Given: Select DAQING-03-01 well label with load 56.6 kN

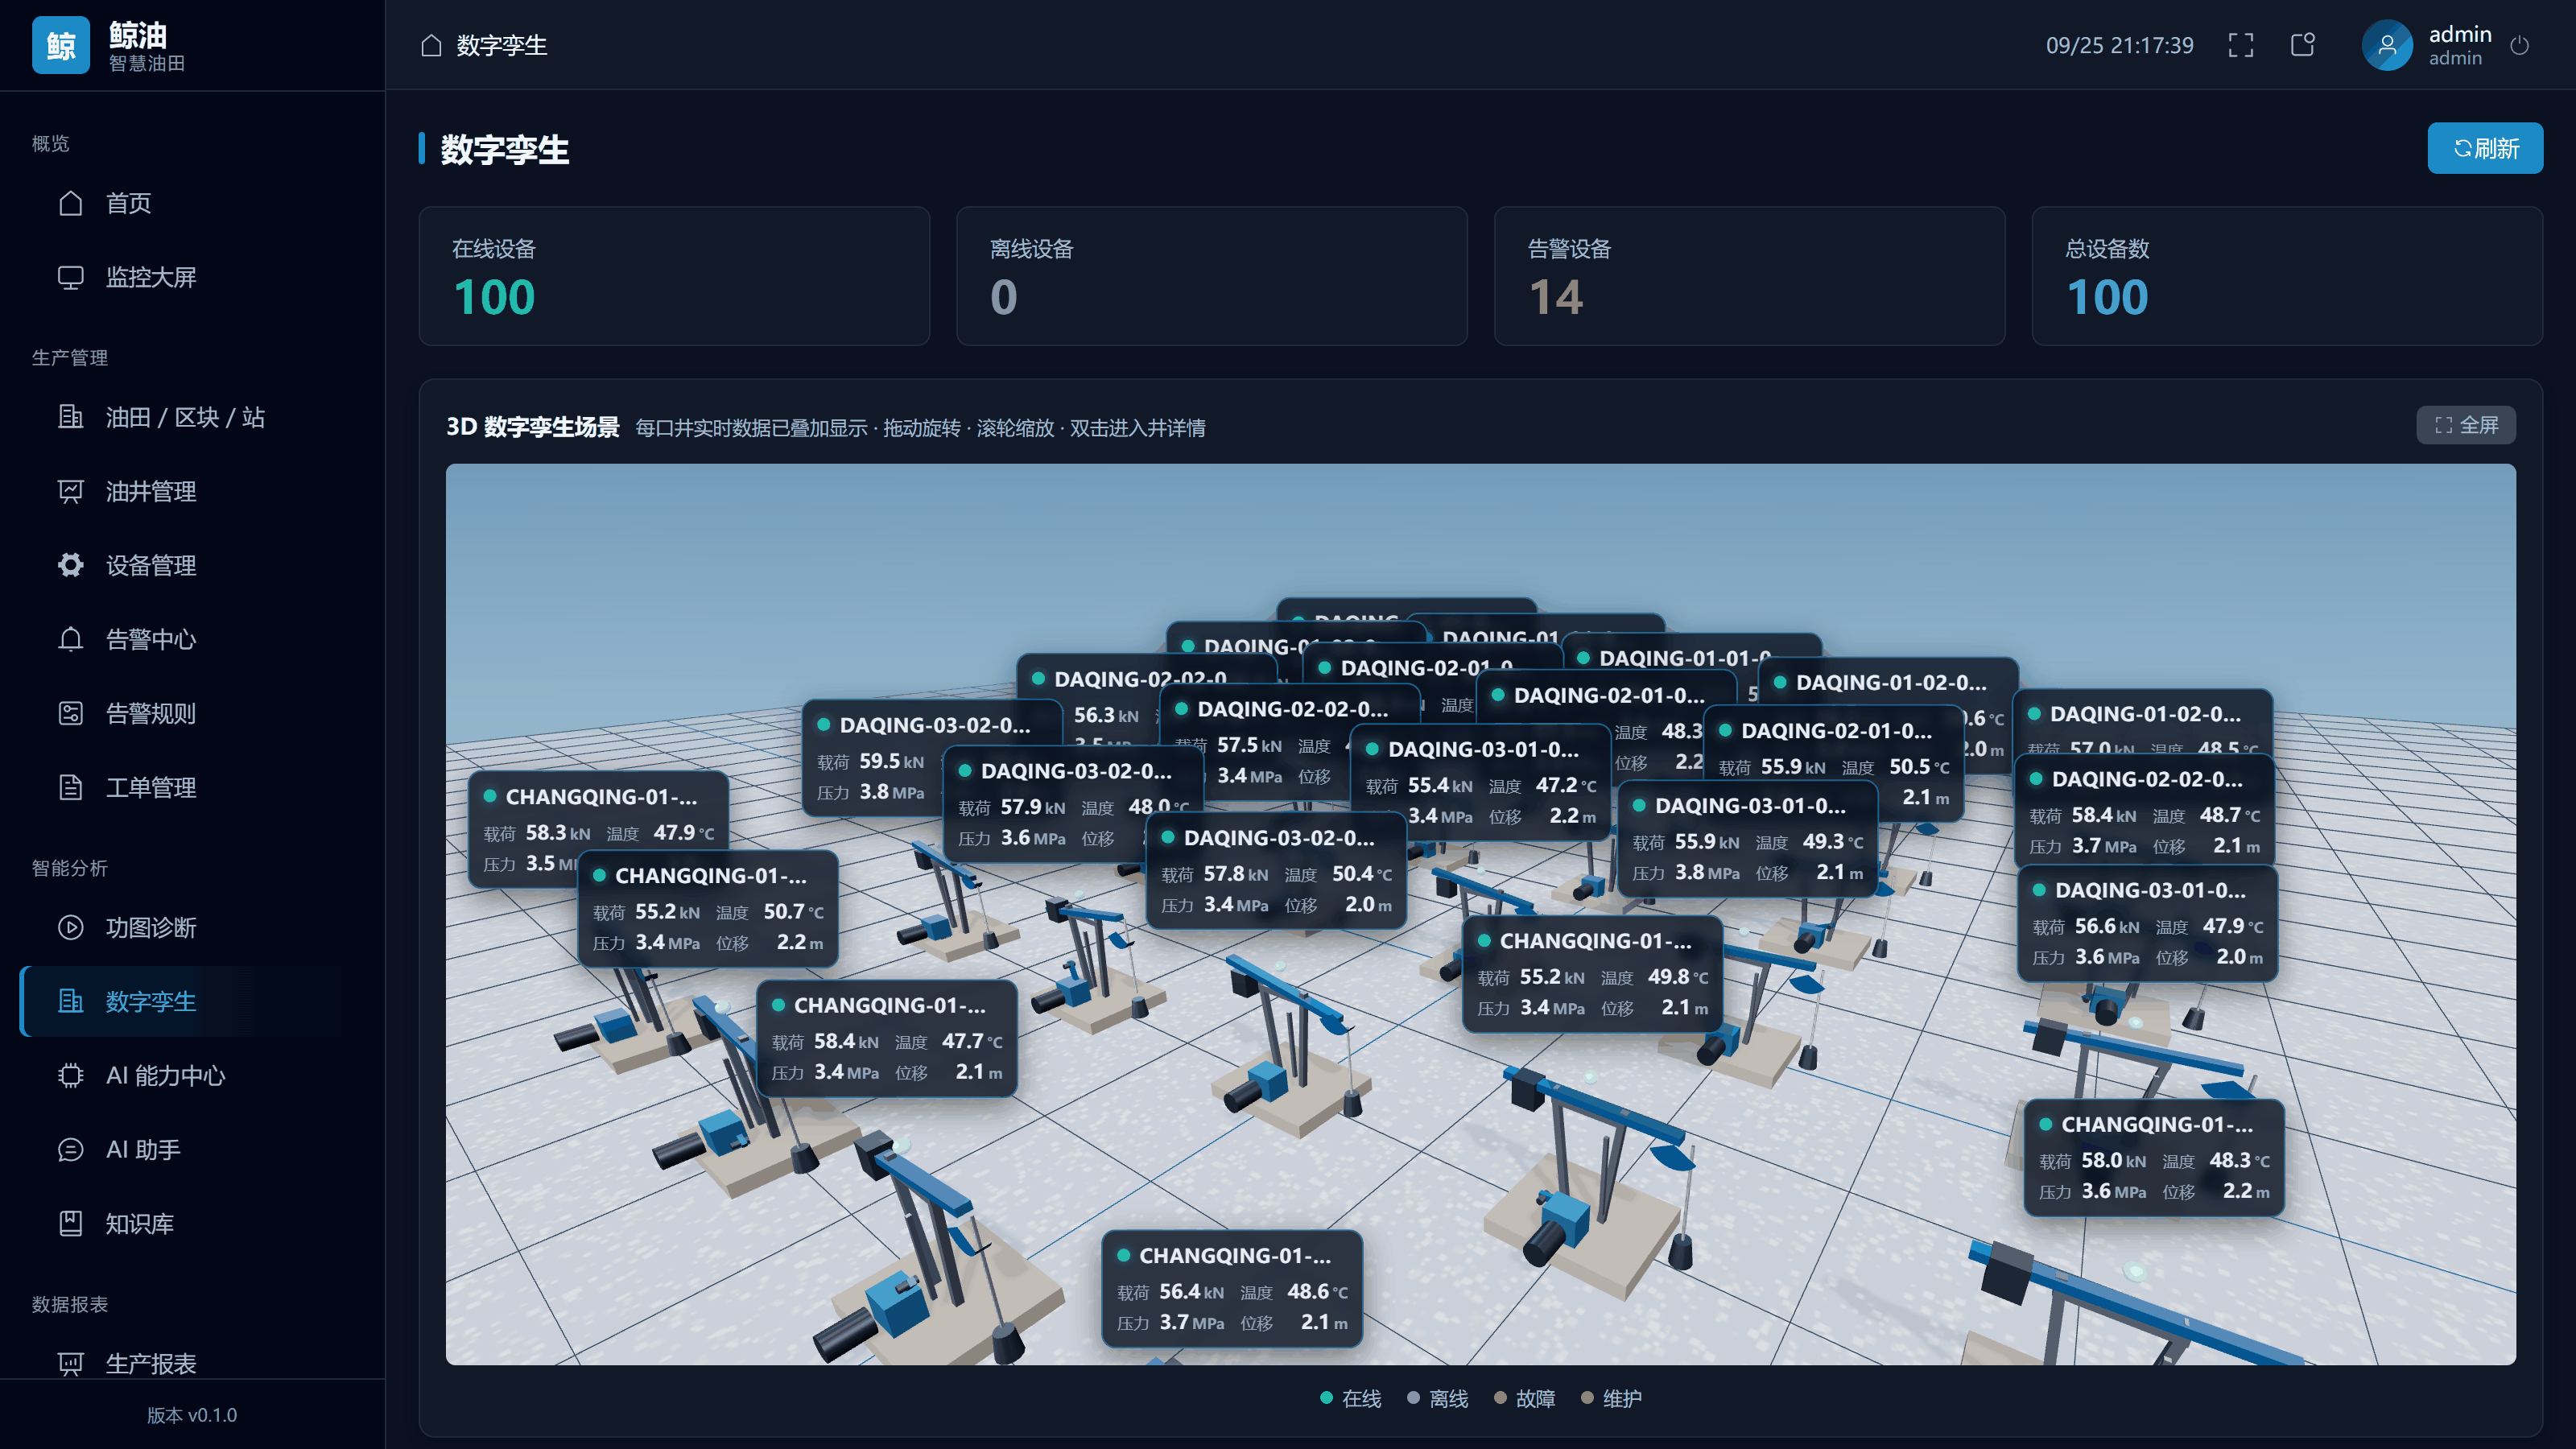Looking at the screenshot, I should [x=2148, y=923].
